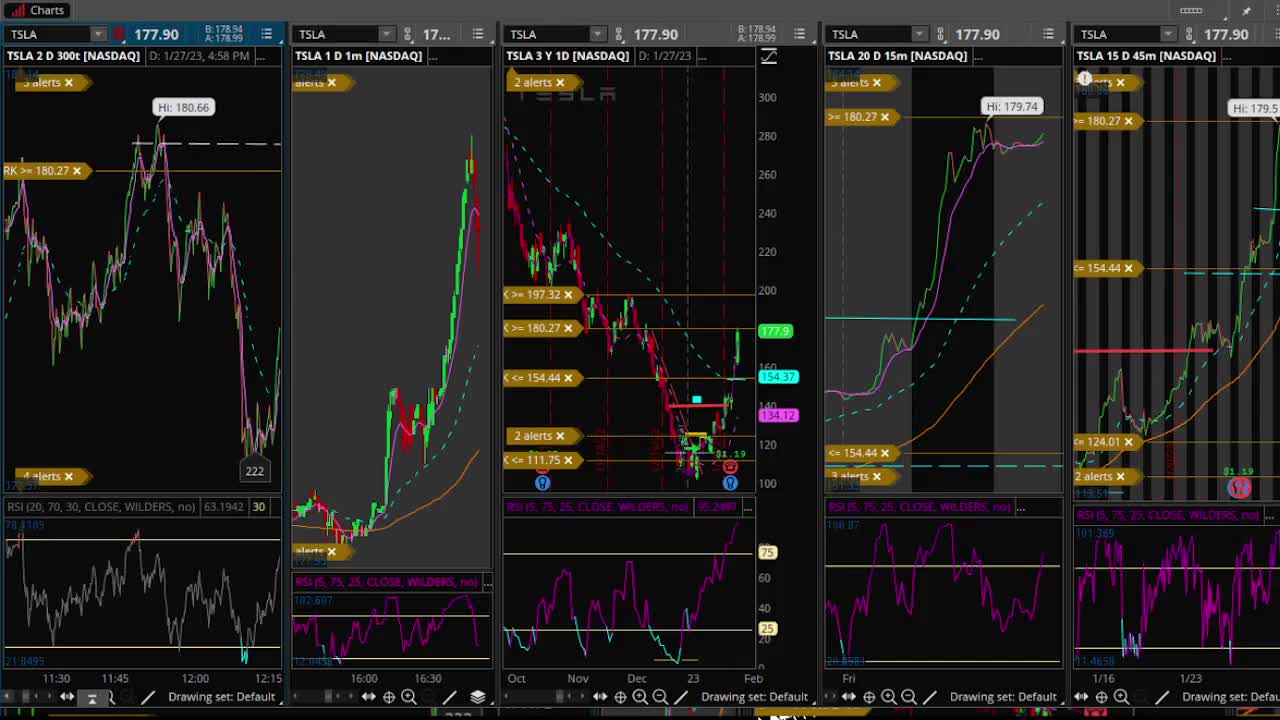1280x720 pixels.
Task: Expand the TSLA symbol dropdown on 20 D 15m chart
Action: 918,34
